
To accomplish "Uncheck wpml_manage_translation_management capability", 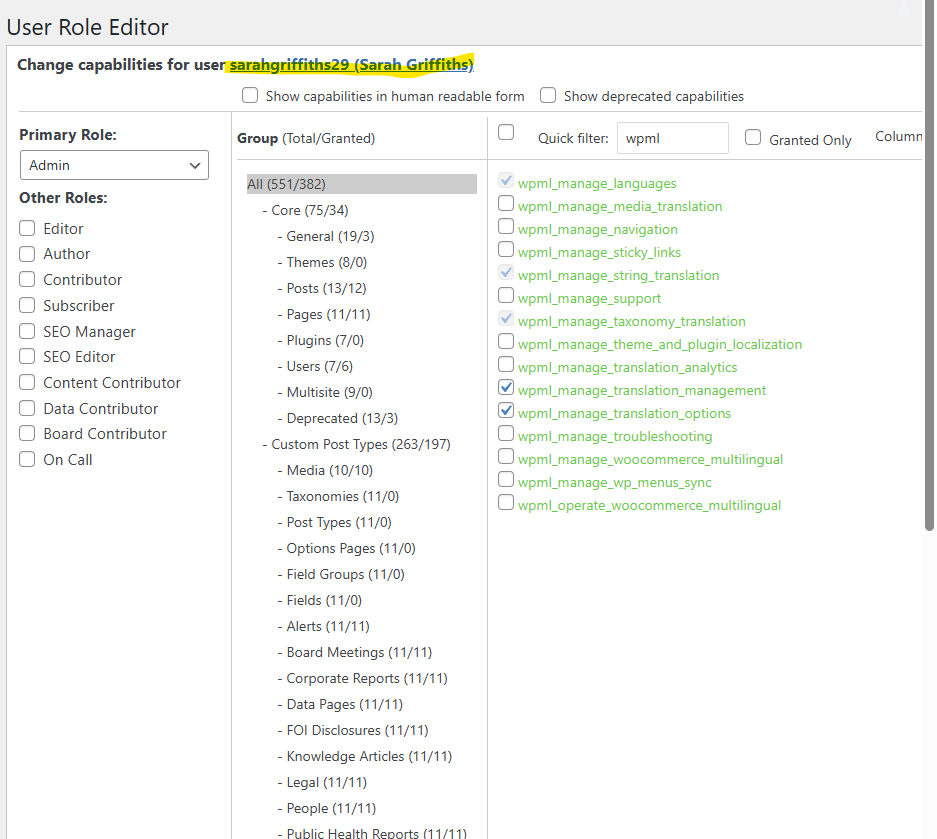I will pos(506,387).
